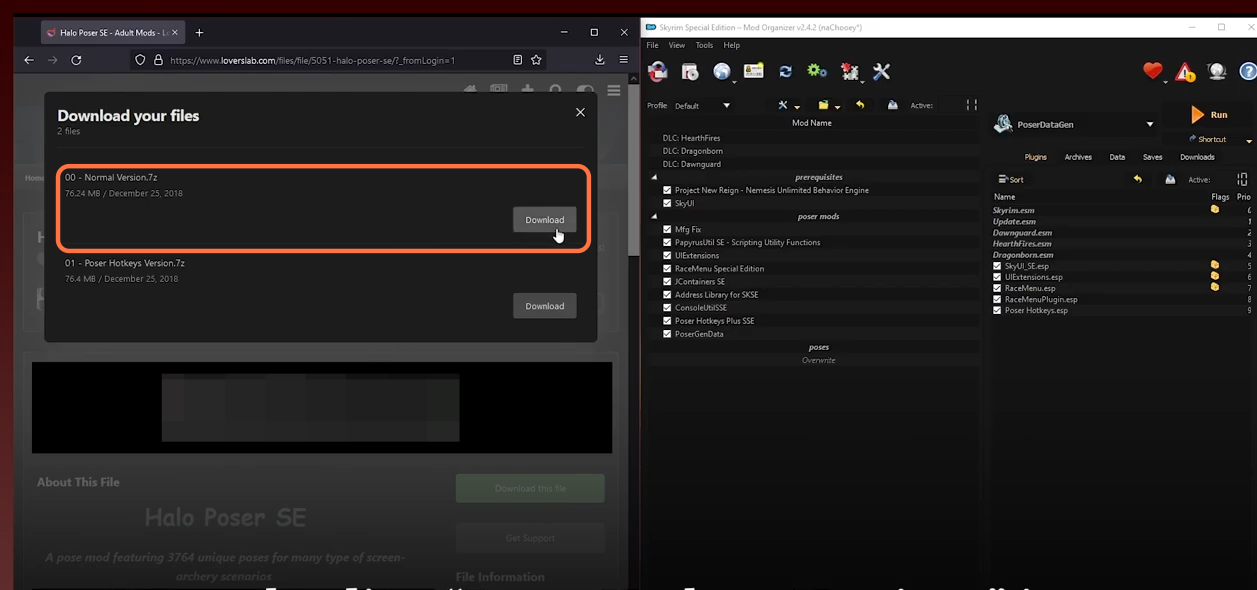Open the View menu in Mod Organizer
This screenshot has height=590, width=1257.
677,45
